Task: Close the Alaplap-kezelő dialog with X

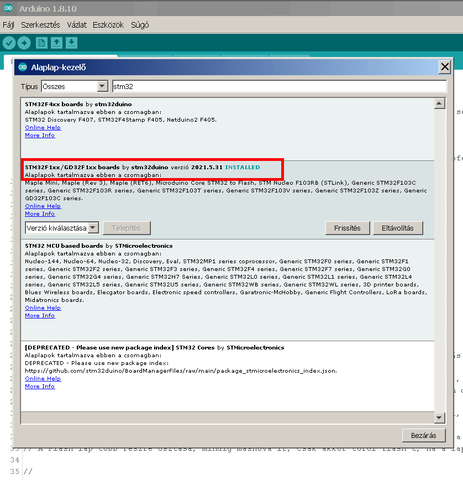Action: pyautogui.click(x=445, y=67)
